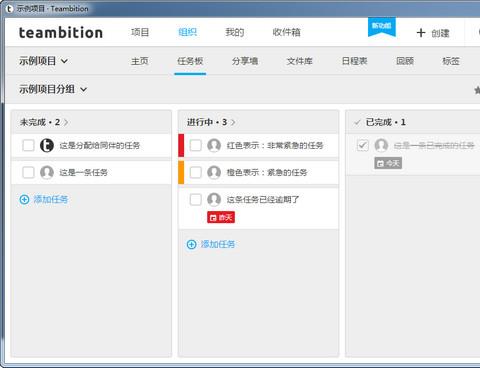Click the 进行中 · 3 column title

click(207, 122)
